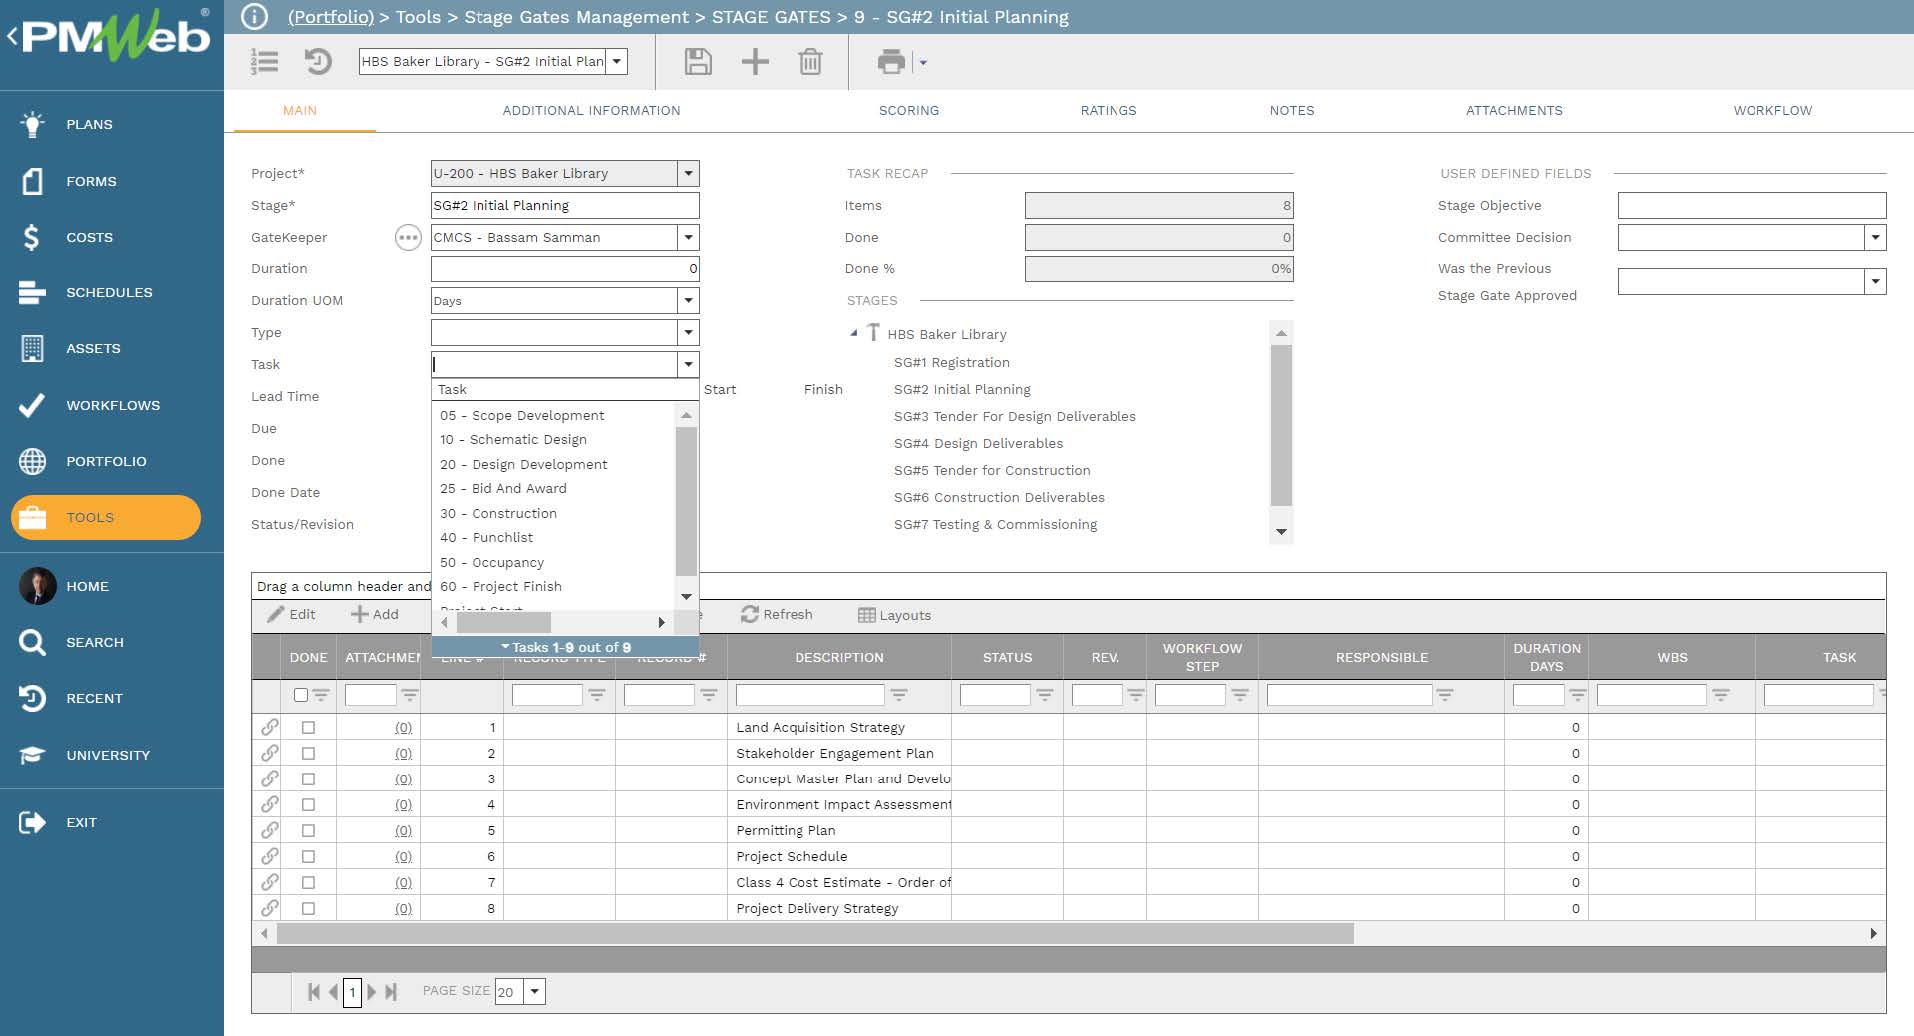
Task: Open the Attachments tab
Action: (1513, 111)
